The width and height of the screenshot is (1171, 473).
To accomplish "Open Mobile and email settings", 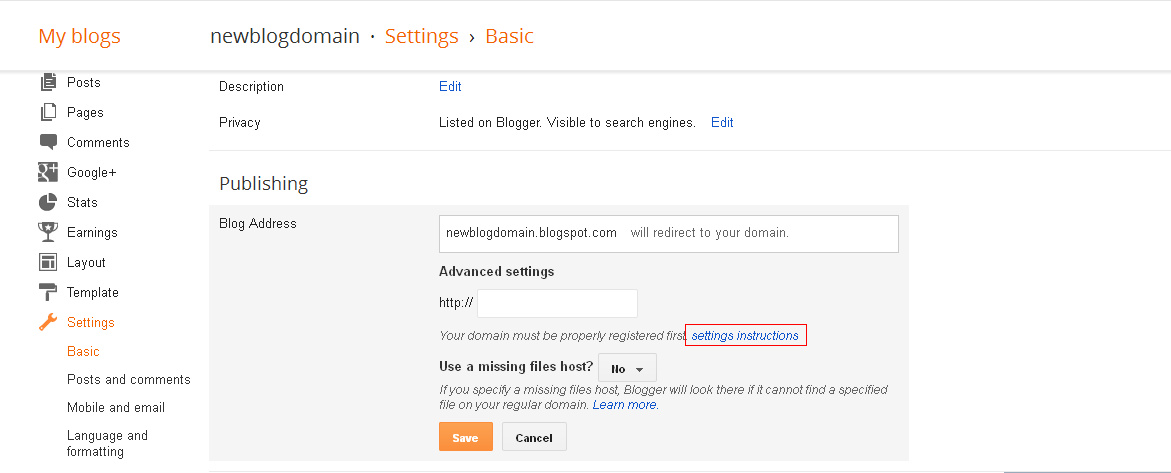I will click(x=116, y=407).
